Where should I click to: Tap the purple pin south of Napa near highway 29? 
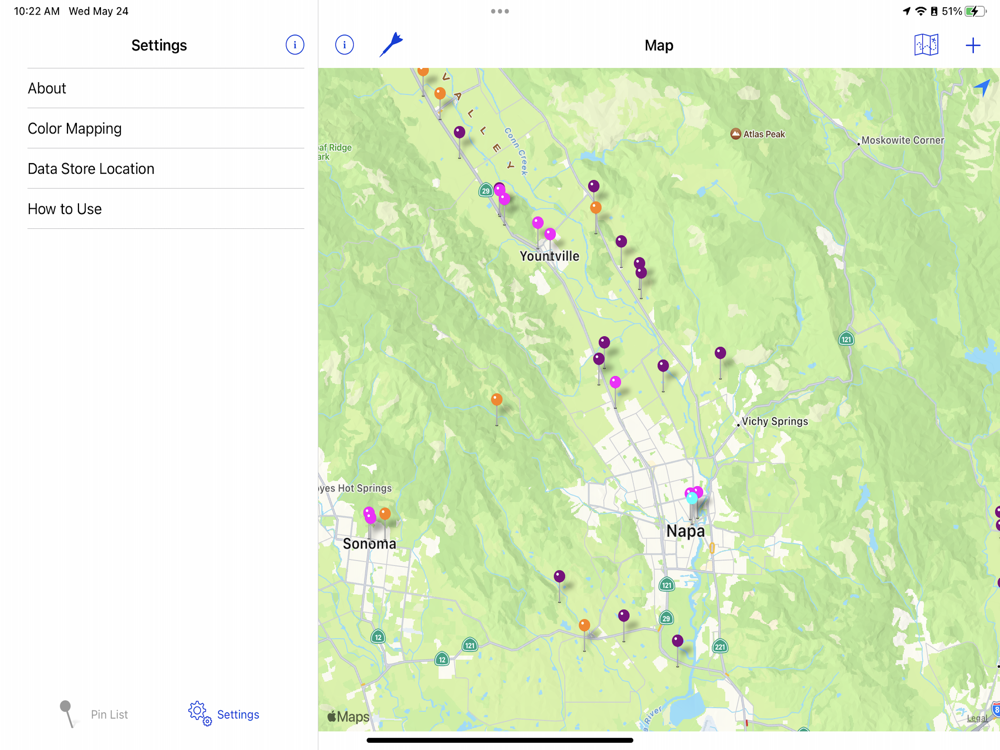click(677, 640)
